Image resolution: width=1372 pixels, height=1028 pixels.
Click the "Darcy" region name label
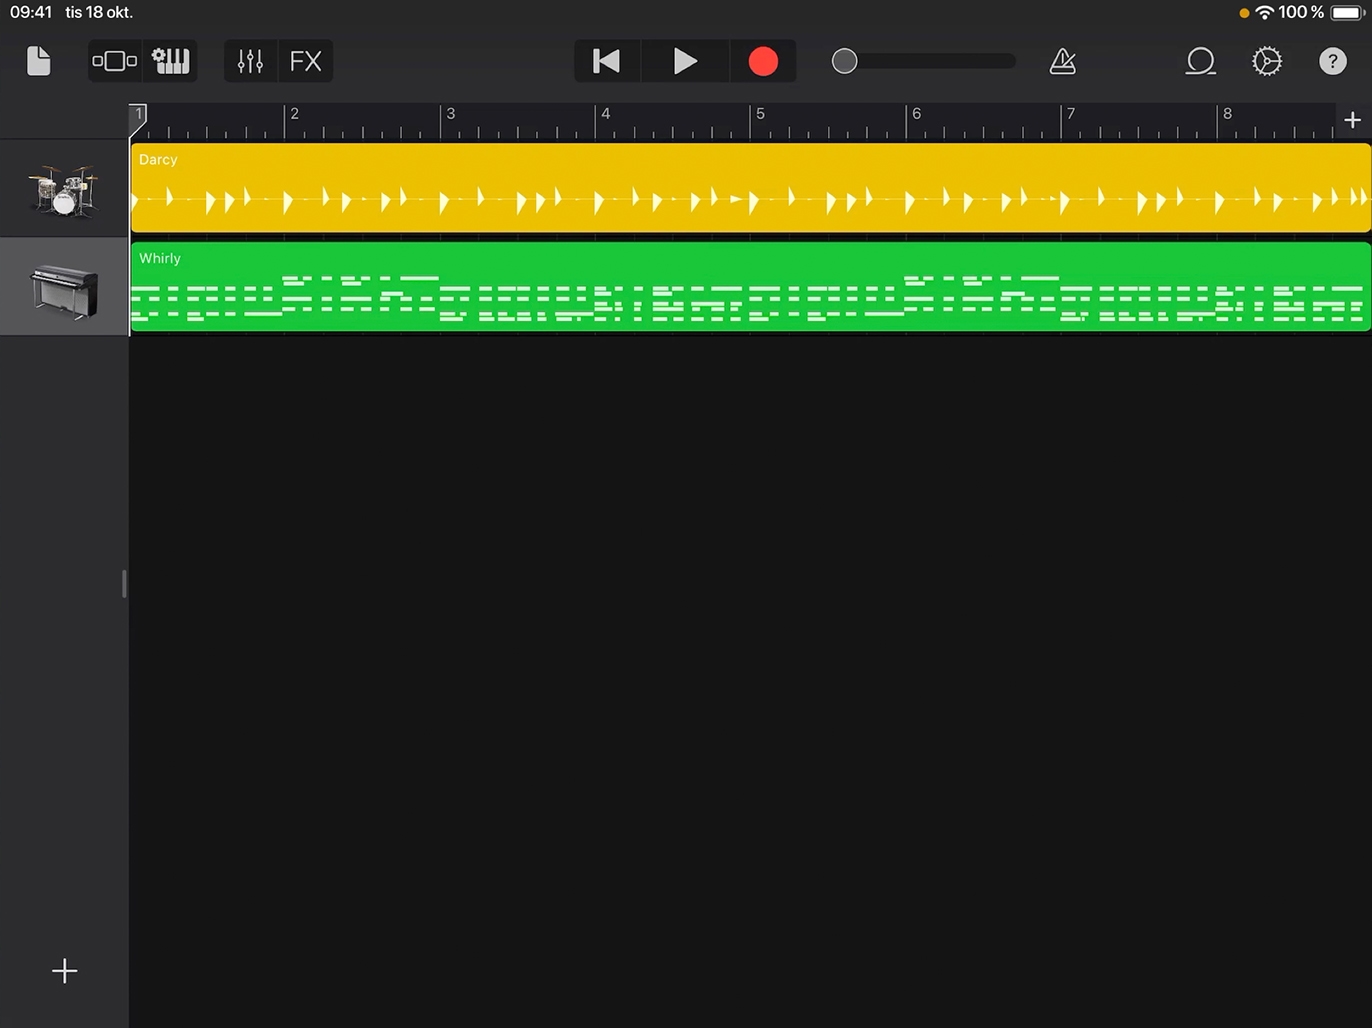point(158,159)
